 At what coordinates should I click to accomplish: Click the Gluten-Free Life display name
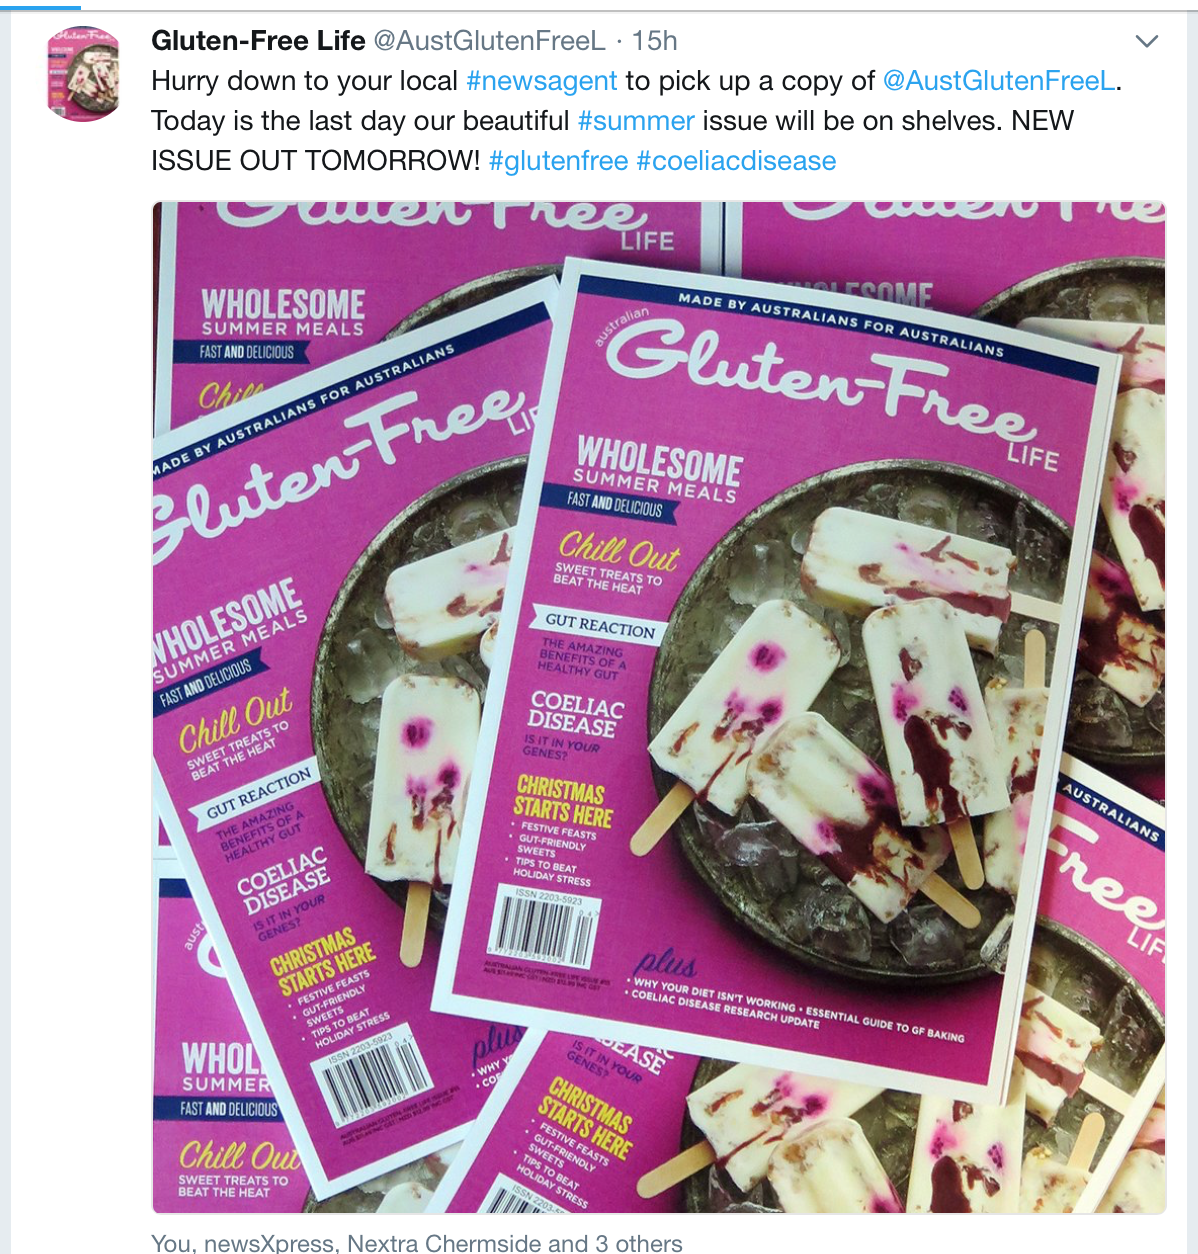pos(258,41)
